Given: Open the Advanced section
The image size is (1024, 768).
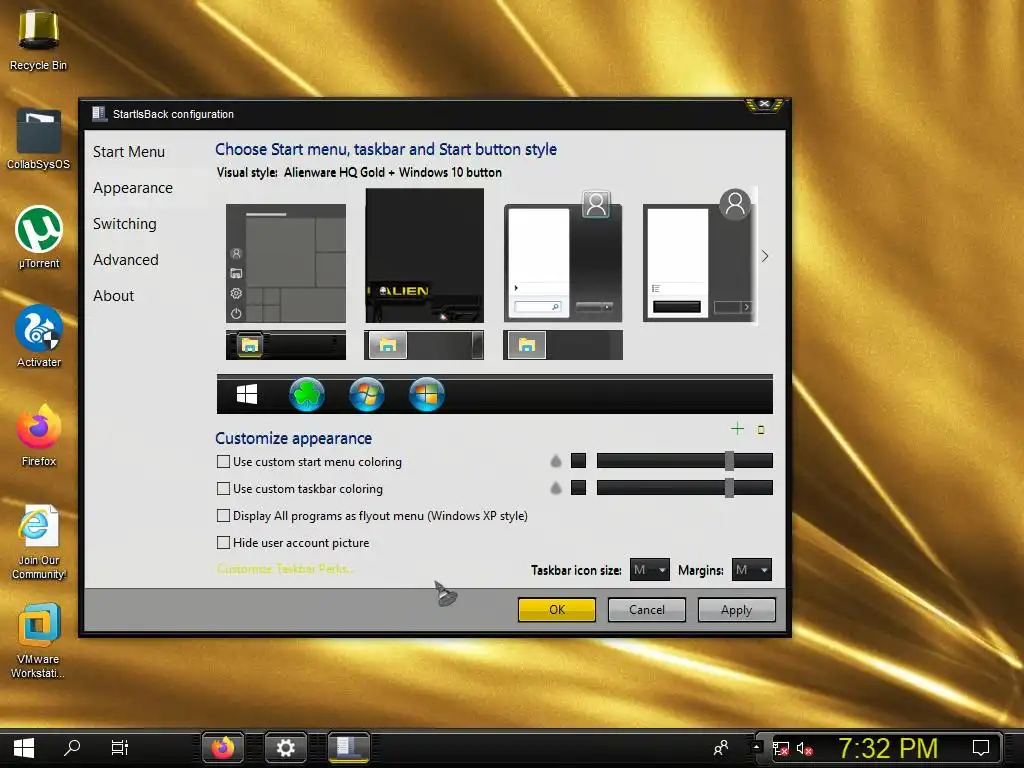Looking at the screenshot, I should (125, 260).
